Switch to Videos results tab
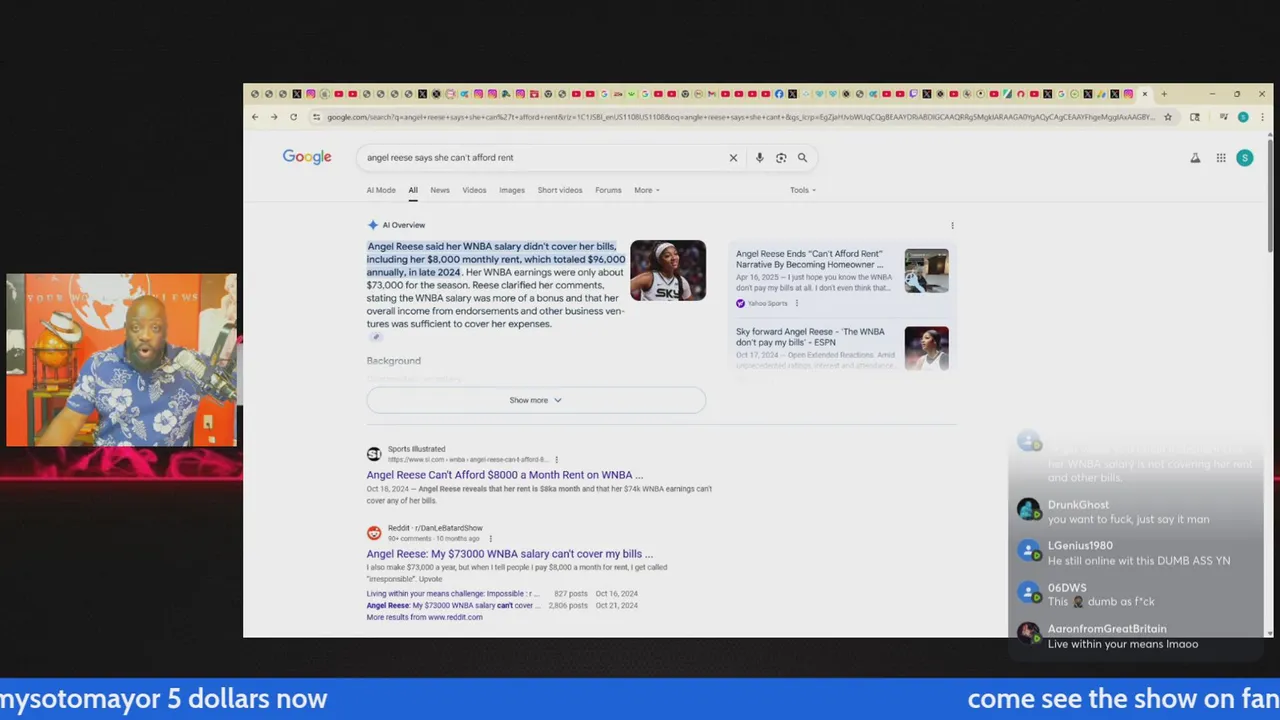The height and width of the screenshot is (720, 1280). pyautogui.click(x=474, y=190)
